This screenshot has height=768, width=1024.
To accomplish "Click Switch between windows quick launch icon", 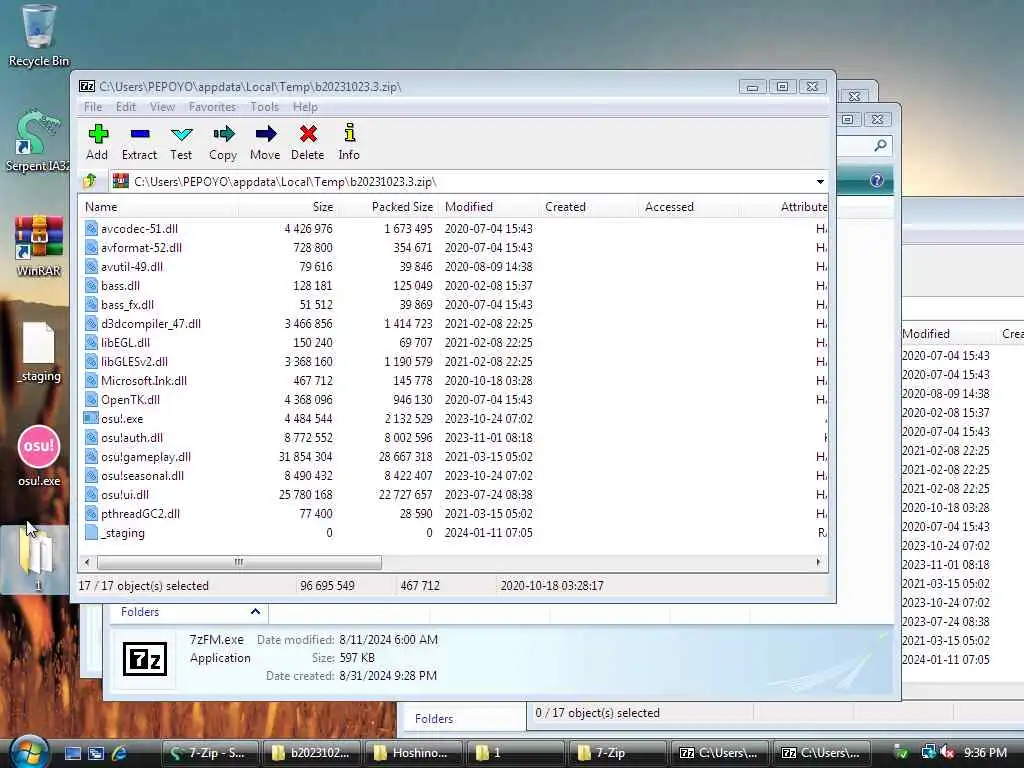I will pyautogui.click(x=96, y=753).
